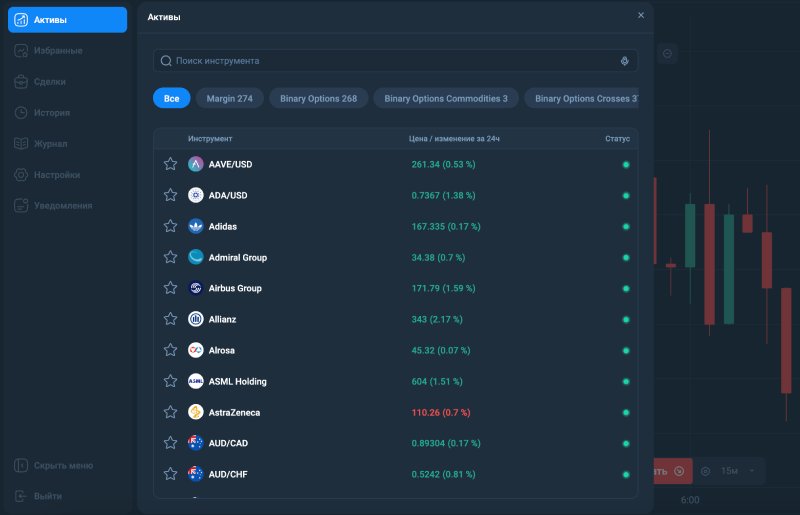This screenshot has width=800, height=515.
Task: Open Настройки gear icon
Action: [x=21, y=175]
